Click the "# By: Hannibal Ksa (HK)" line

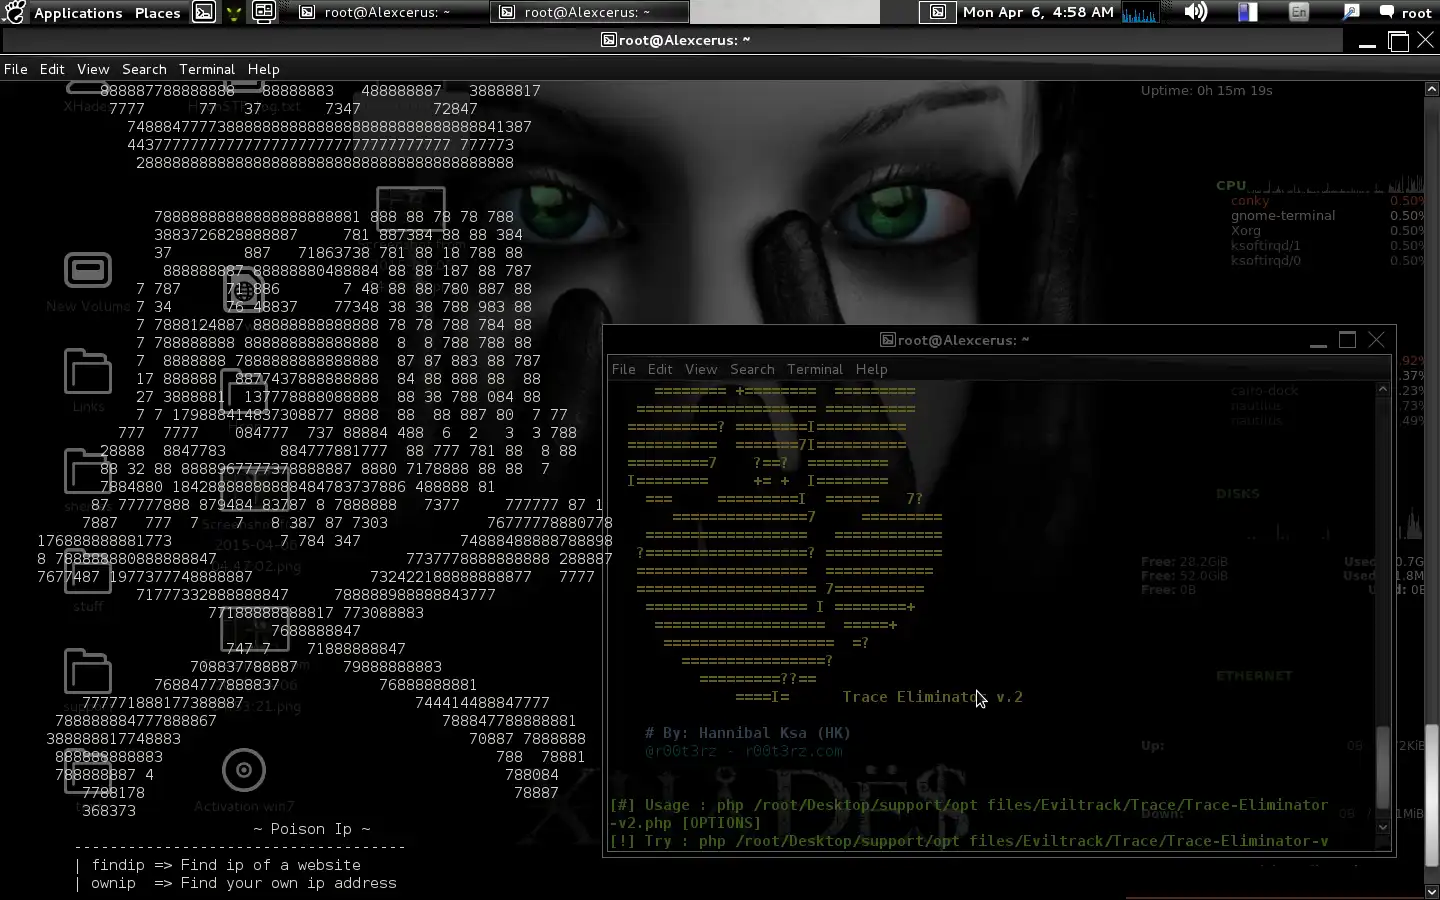pyautogui.click(x=748, y=733)
